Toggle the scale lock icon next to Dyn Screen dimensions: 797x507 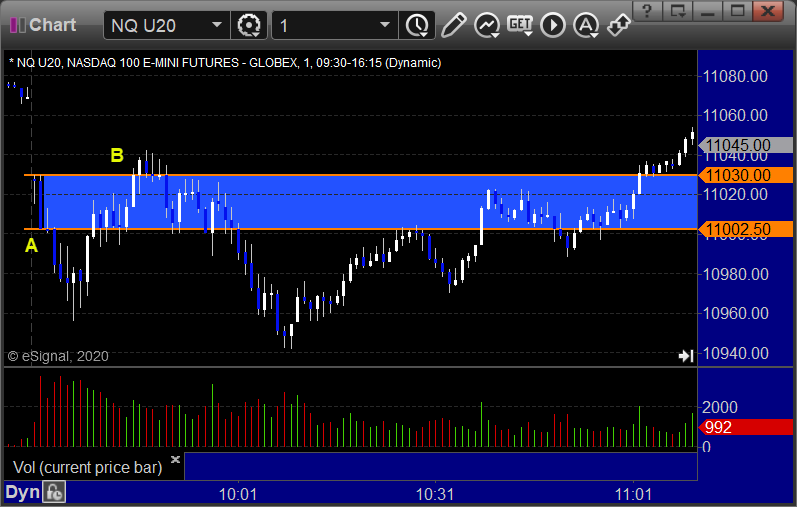click(x=54, y=492)
